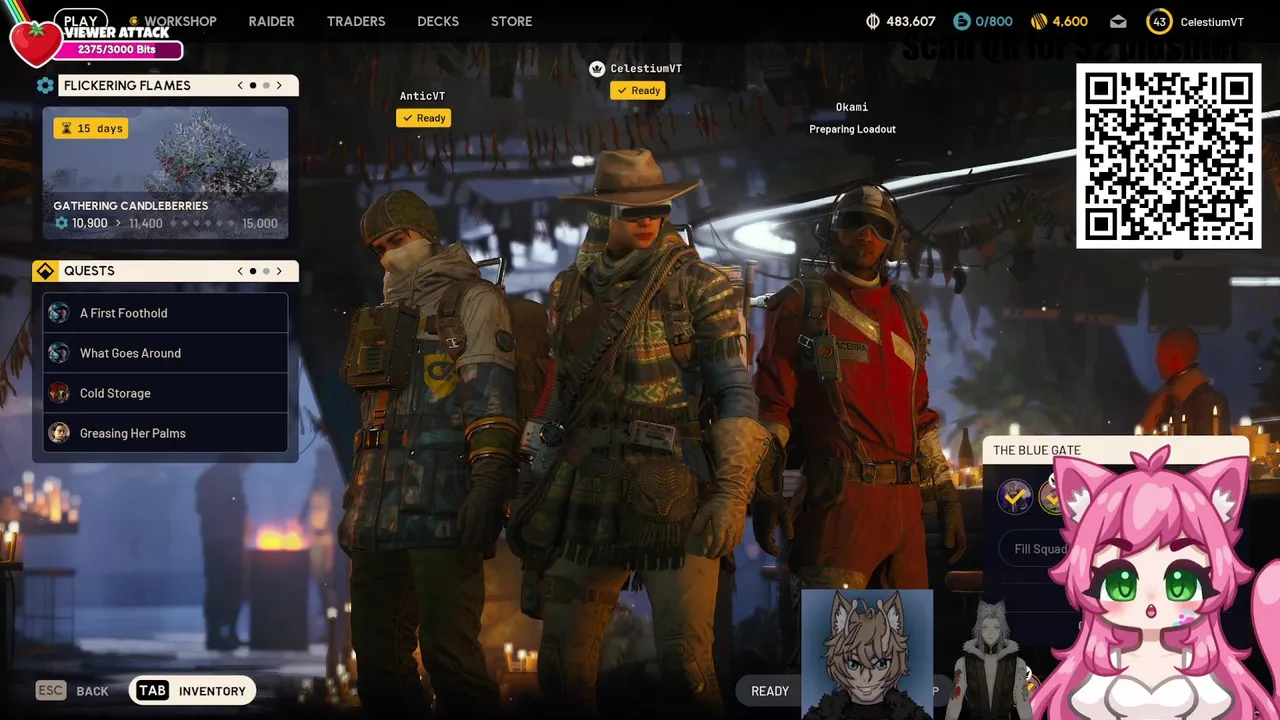This screenshot has height=720, width=1280.
Task: Click the coin currency icon beside 483,607
Action: pos(872,21)
